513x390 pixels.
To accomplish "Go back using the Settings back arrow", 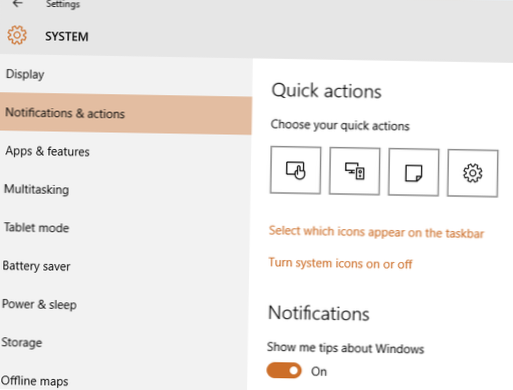I will (x=17, y=4).
